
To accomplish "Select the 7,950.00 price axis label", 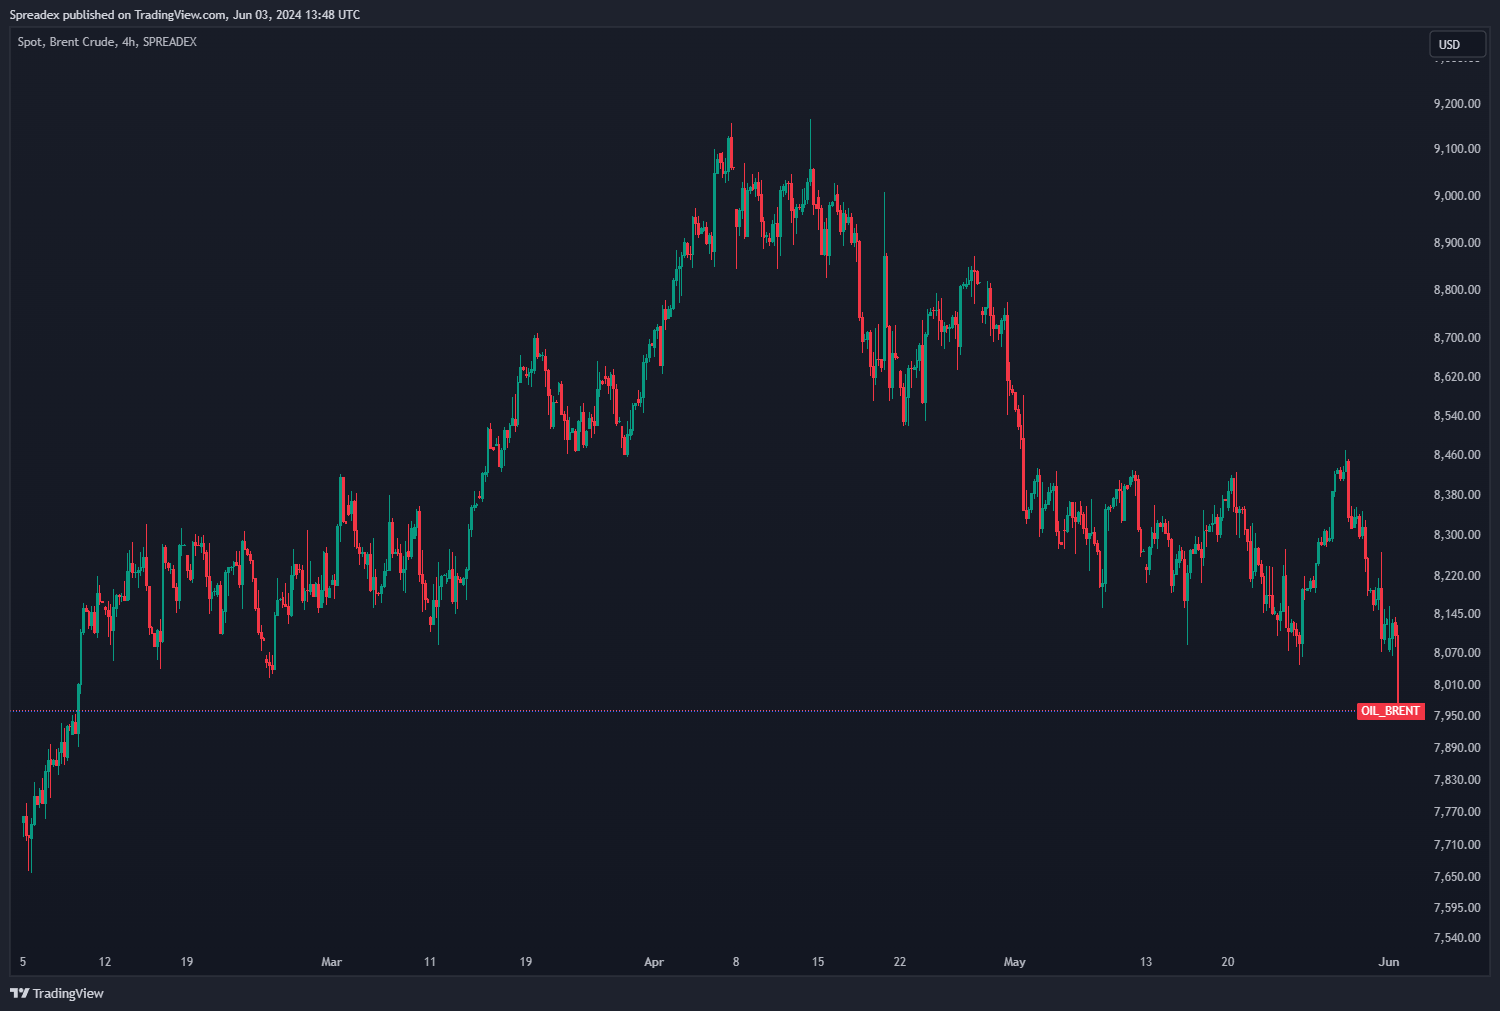I will (x=1457, y=716).
